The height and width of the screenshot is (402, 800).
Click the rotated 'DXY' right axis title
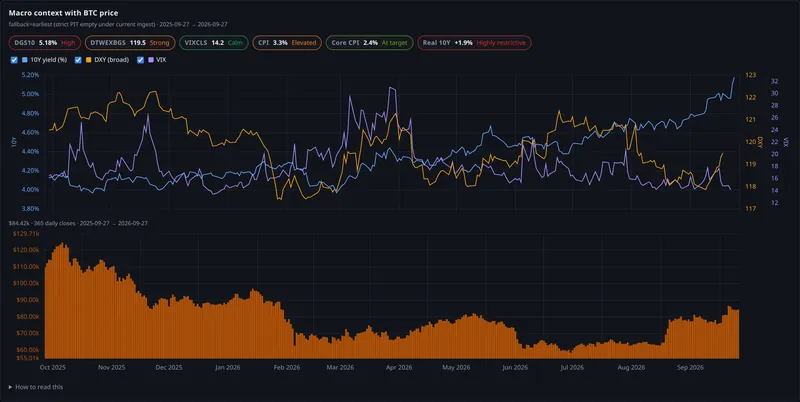[760, 142]
